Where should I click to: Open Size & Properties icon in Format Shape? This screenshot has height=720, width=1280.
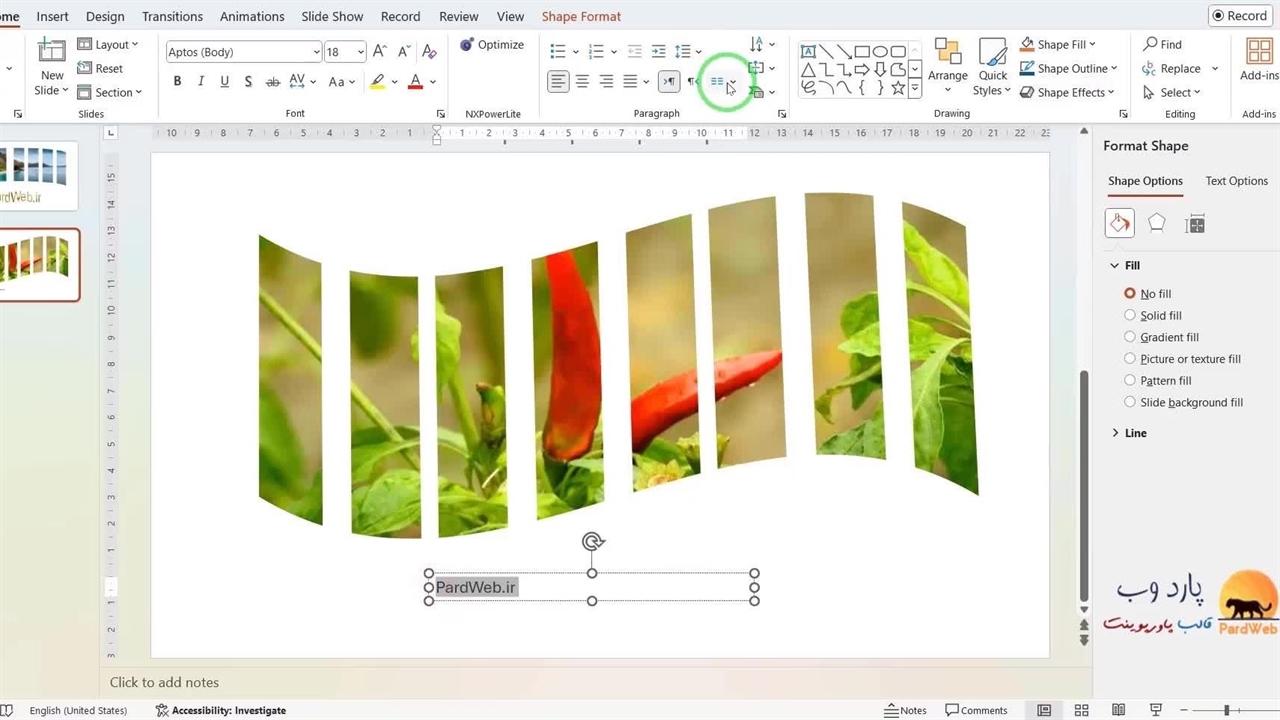point(1194,224)
